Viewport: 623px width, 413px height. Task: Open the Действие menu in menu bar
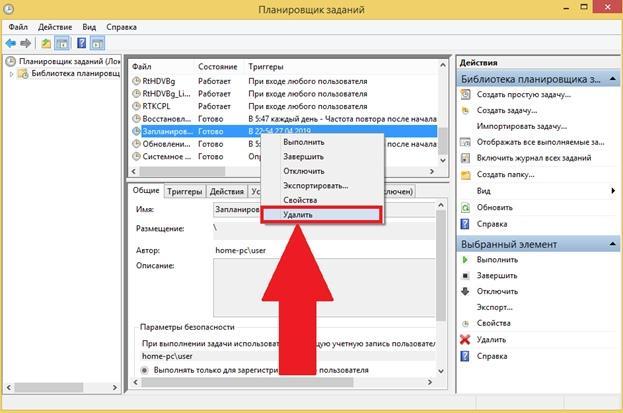(55, 27)
